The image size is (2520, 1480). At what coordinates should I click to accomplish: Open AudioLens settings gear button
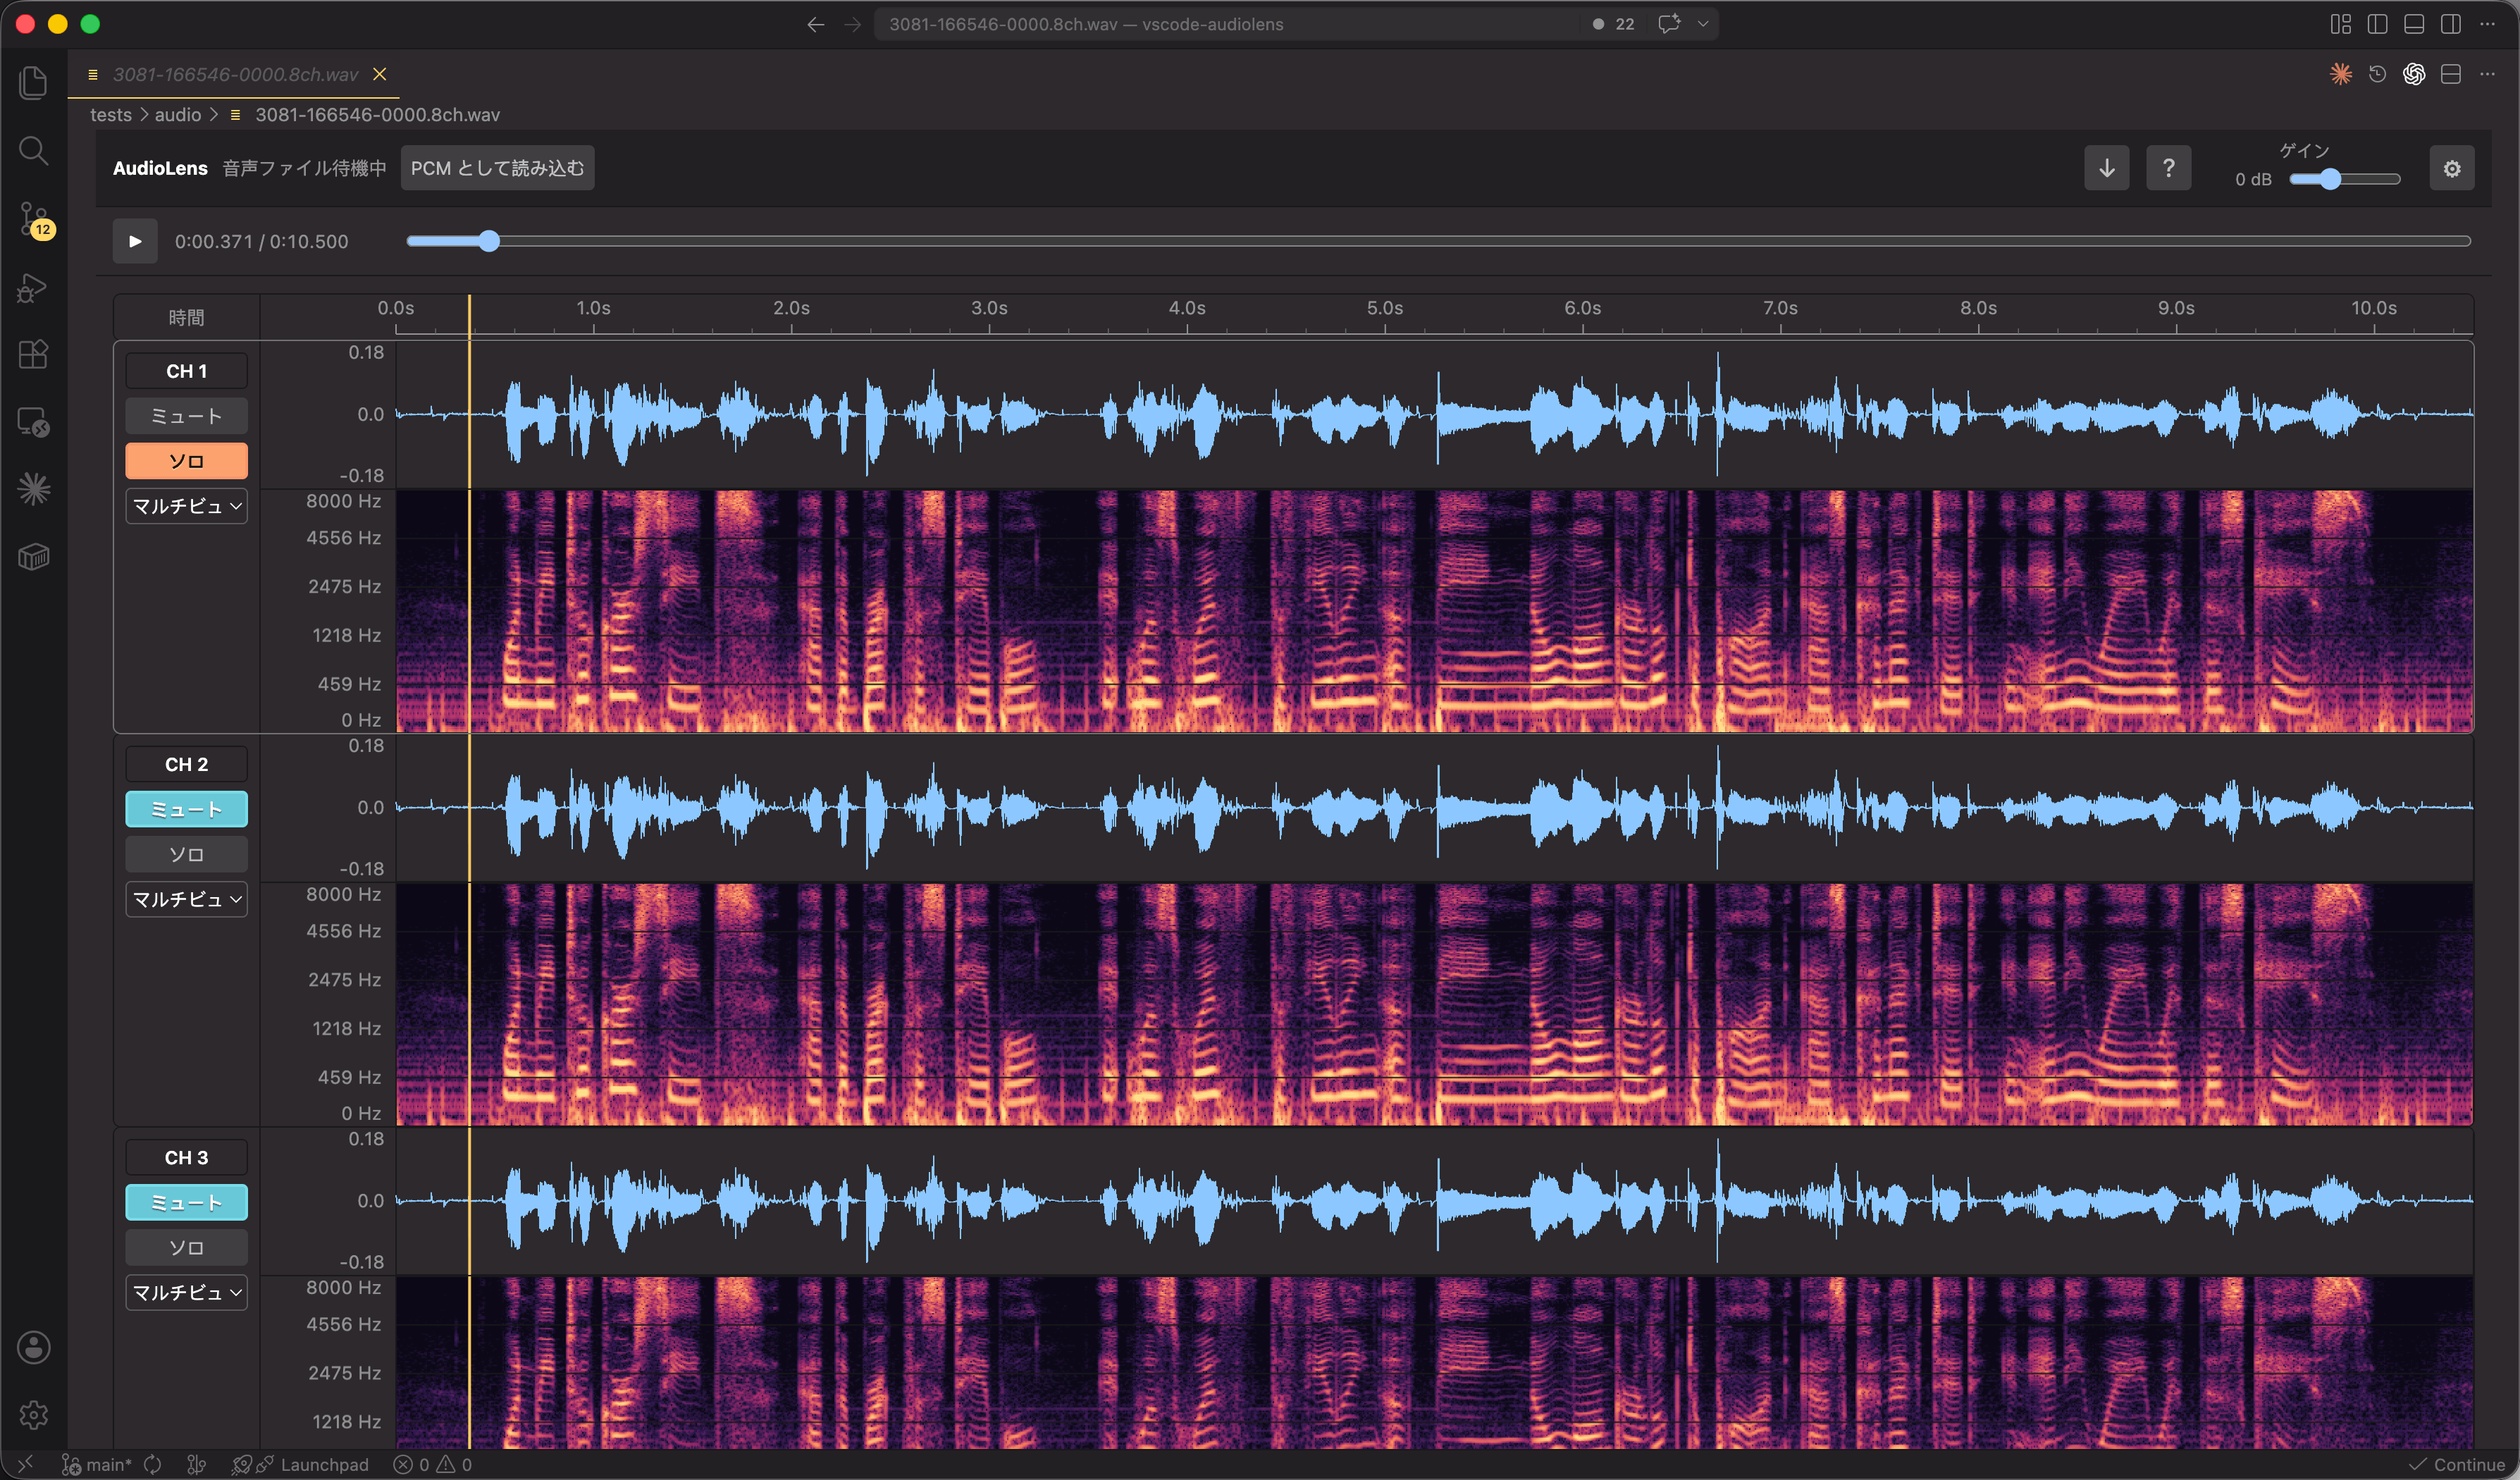pos(2452,168)
